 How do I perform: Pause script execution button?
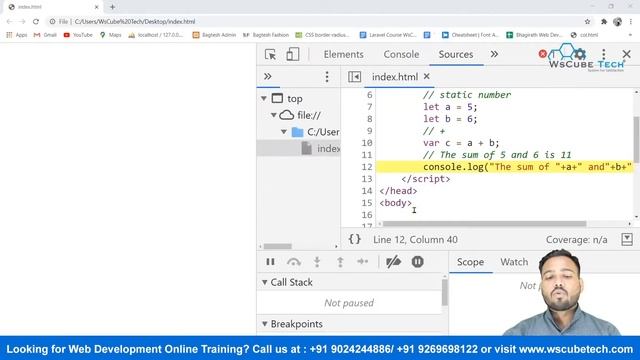coord(270,262)
